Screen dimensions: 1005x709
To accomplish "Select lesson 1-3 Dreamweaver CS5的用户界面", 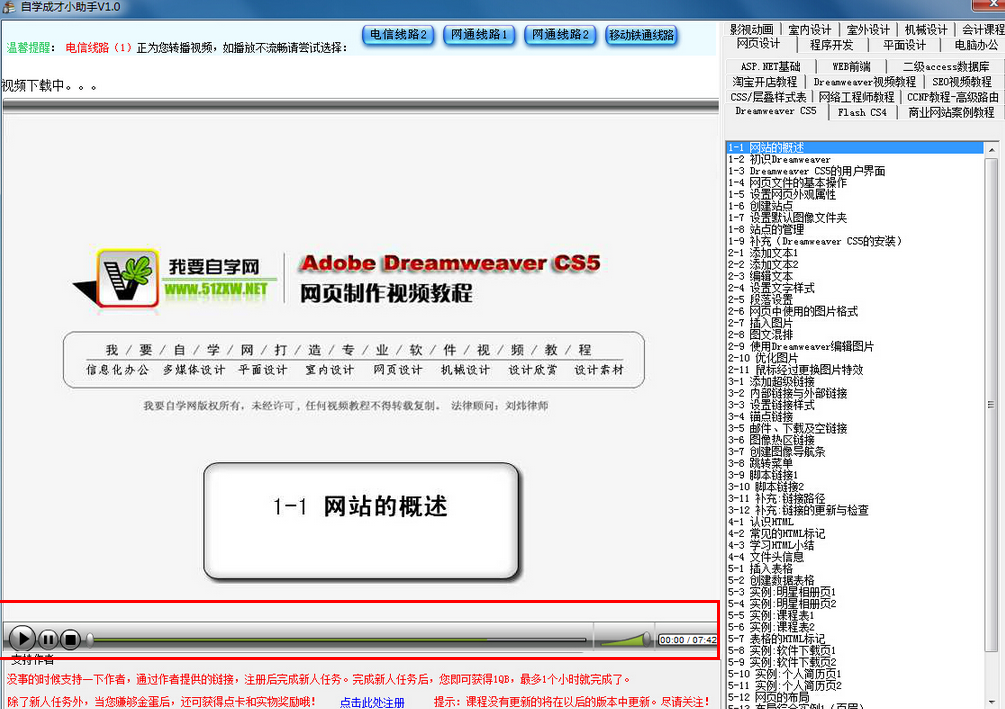I will click(x=854, y=171).
